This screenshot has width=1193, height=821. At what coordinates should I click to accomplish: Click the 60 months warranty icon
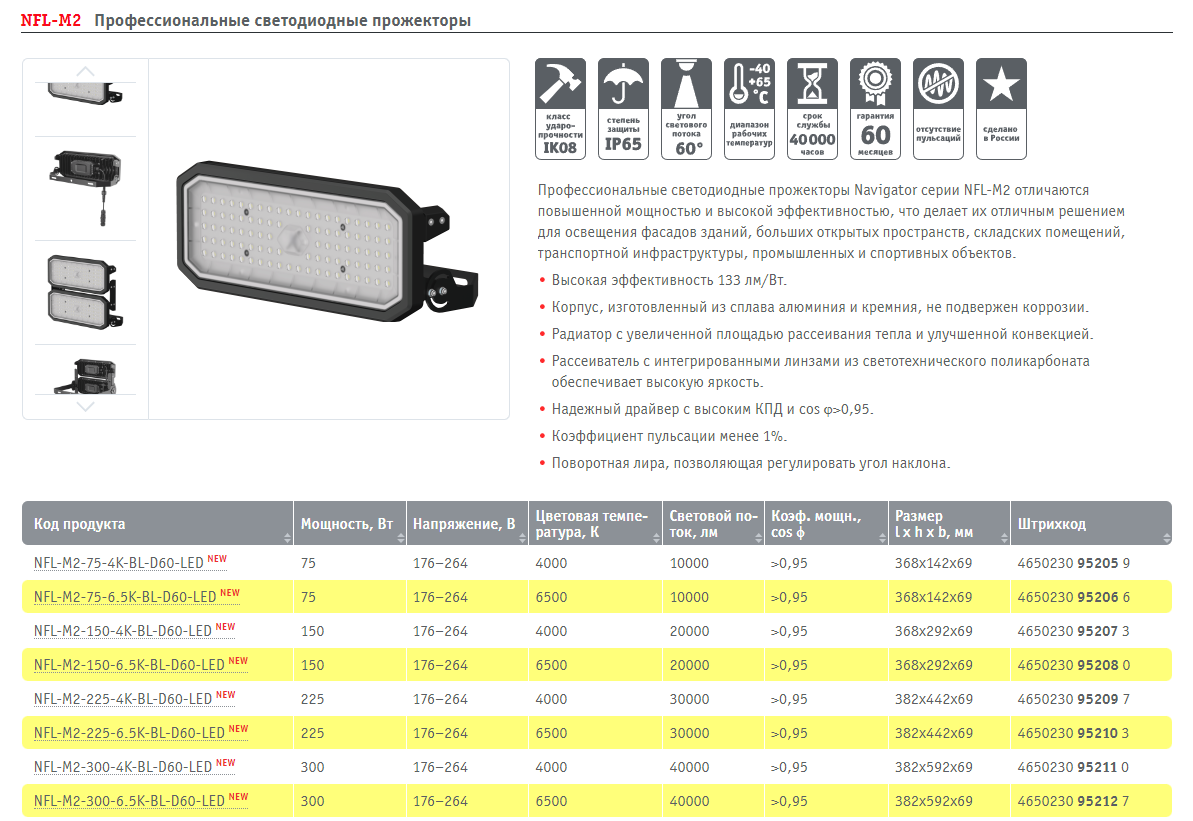click(x=875, y=109)
